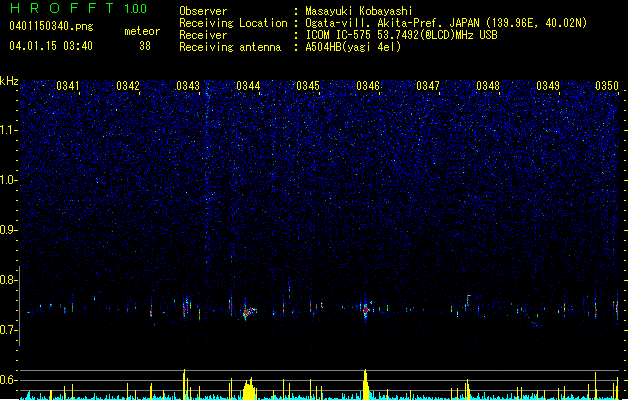Click the 1.1 kHz frequency tick label
Screen dimensions: 629x400
click(9, 130)
